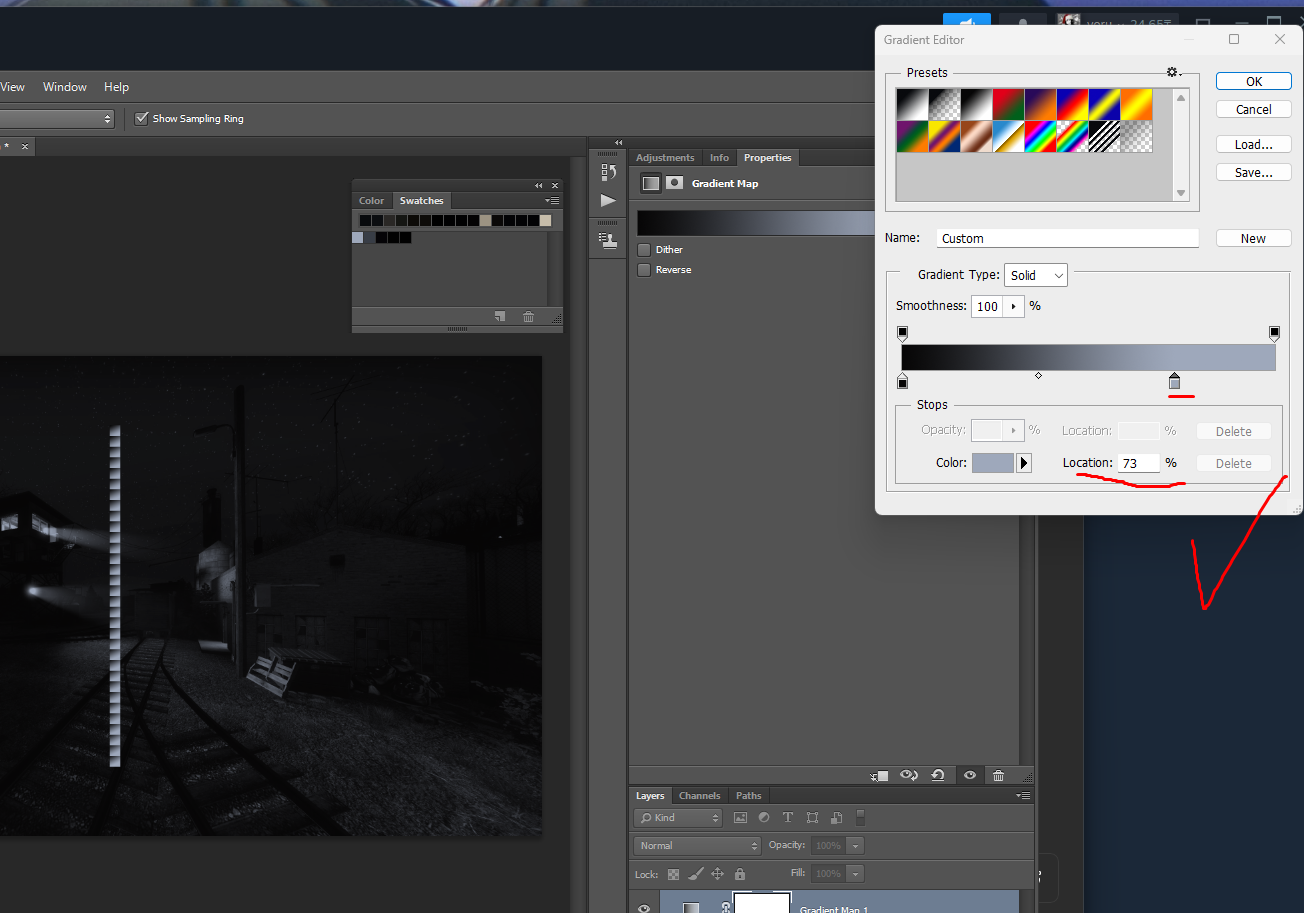Click the clip to layer icon
This screenshot has width=1304, height=913.
point(879,775)
